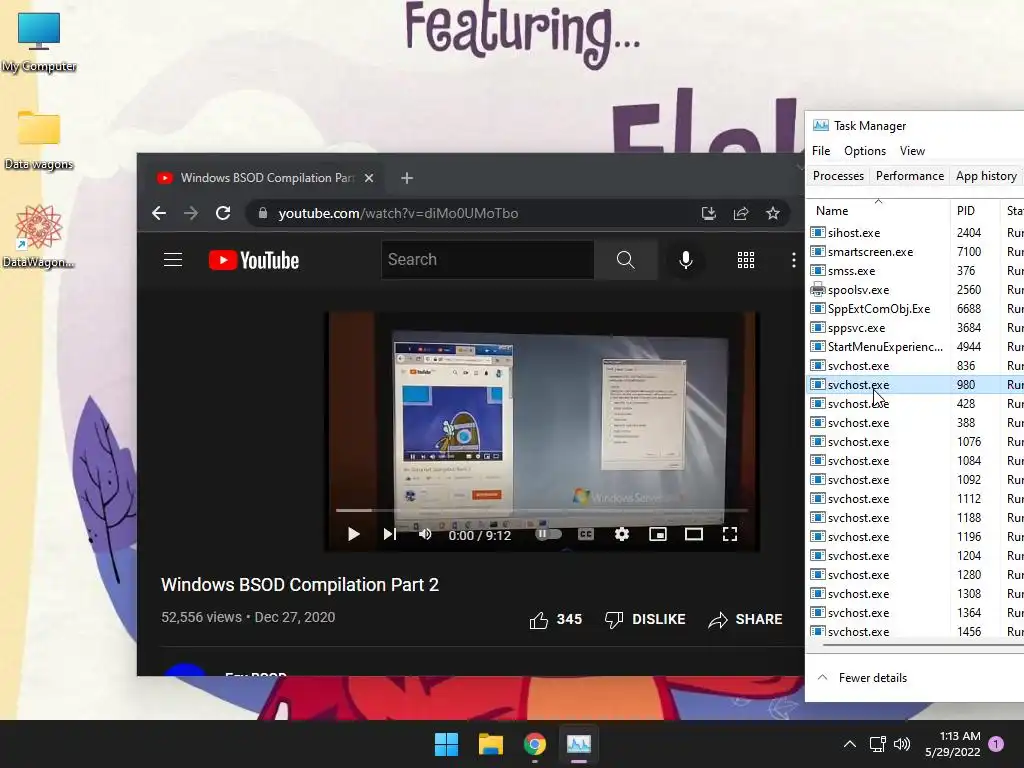Go back in the browser
The width and height of the screenshot is (1024, 768).
point(159,213)
